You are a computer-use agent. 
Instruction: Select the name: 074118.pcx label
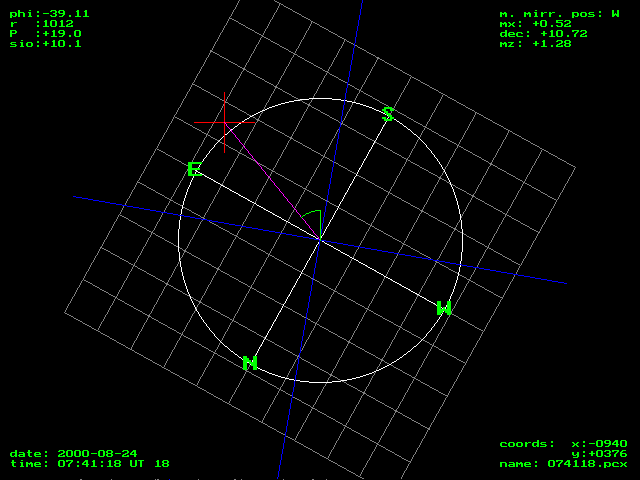pos(563,464)
